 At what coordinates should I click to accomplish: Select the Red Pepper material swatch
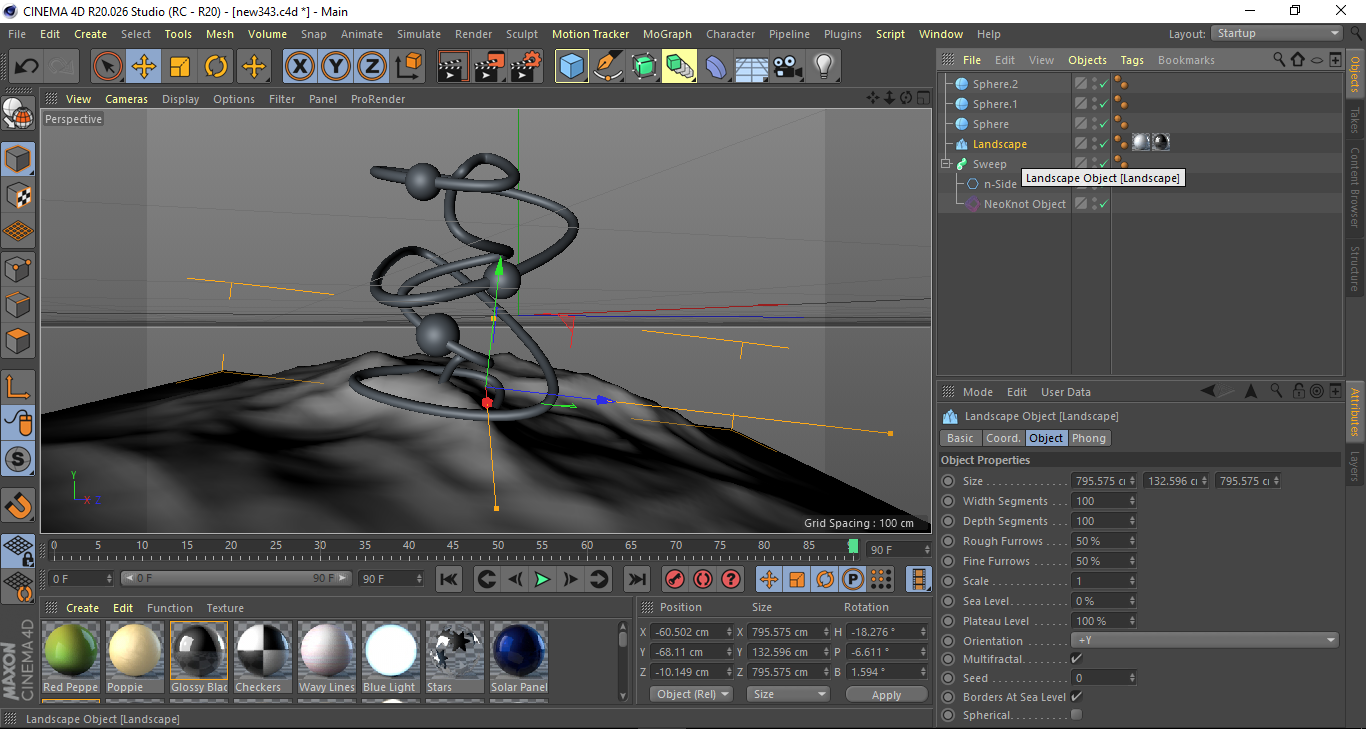tap(71, 657)
